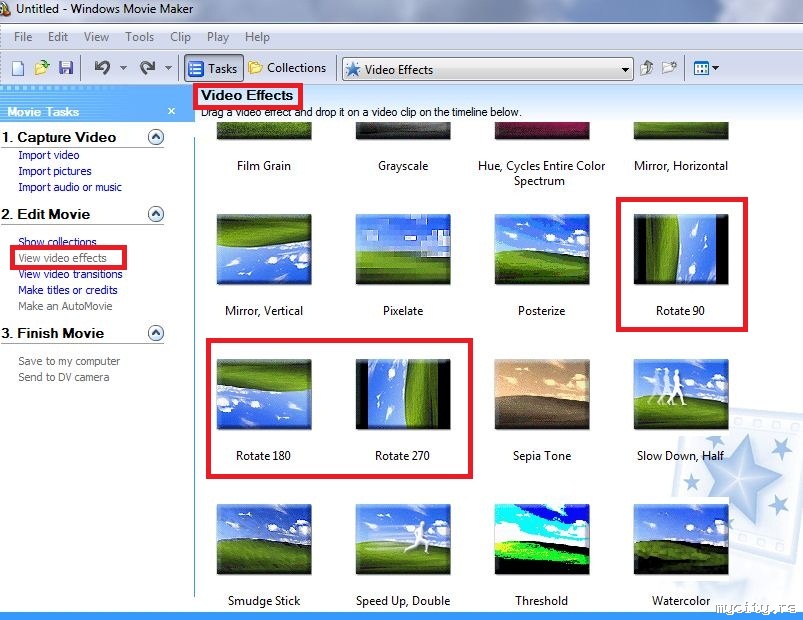Toggle the Collections pane button
The image size is (803, 620).
point(287,68)
